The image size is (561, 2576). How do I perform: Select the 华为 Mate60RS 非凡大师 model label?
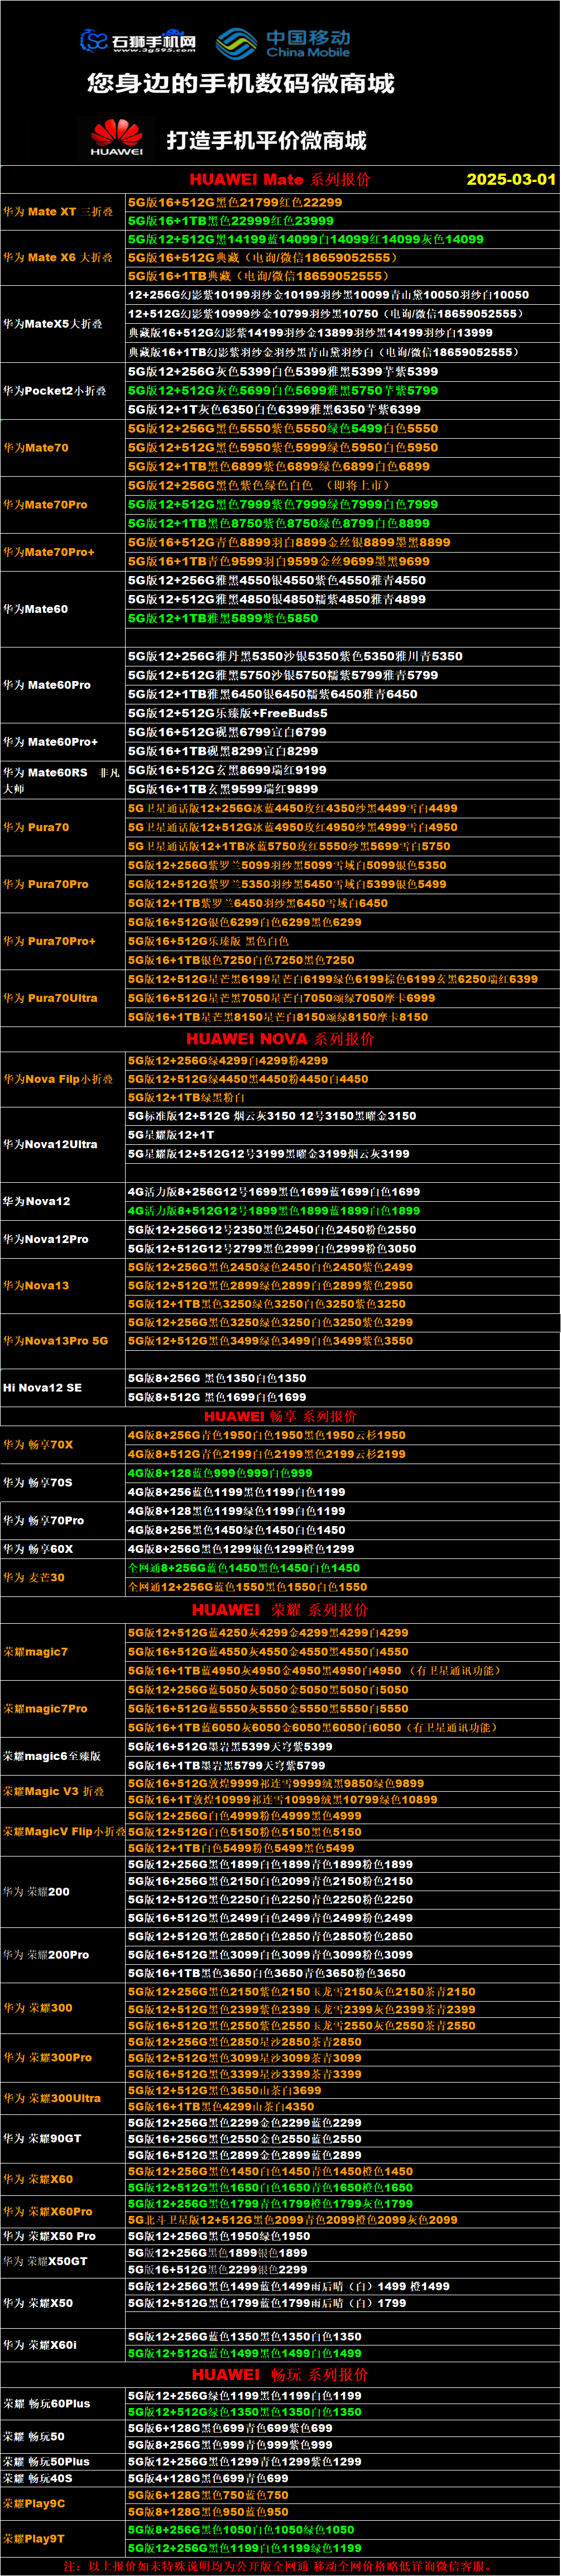pos(62,780)
